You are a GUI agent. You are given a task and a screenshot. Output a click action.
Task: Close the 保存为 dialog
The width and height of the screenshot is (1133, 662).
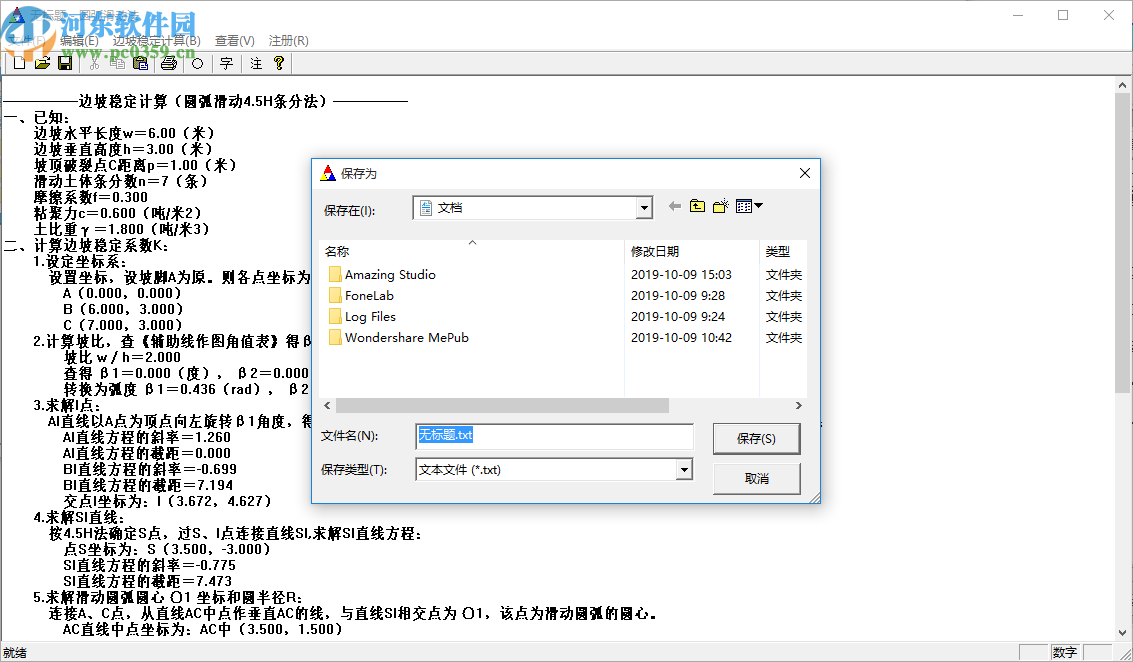pyautogui.click(x=805, y=173)
